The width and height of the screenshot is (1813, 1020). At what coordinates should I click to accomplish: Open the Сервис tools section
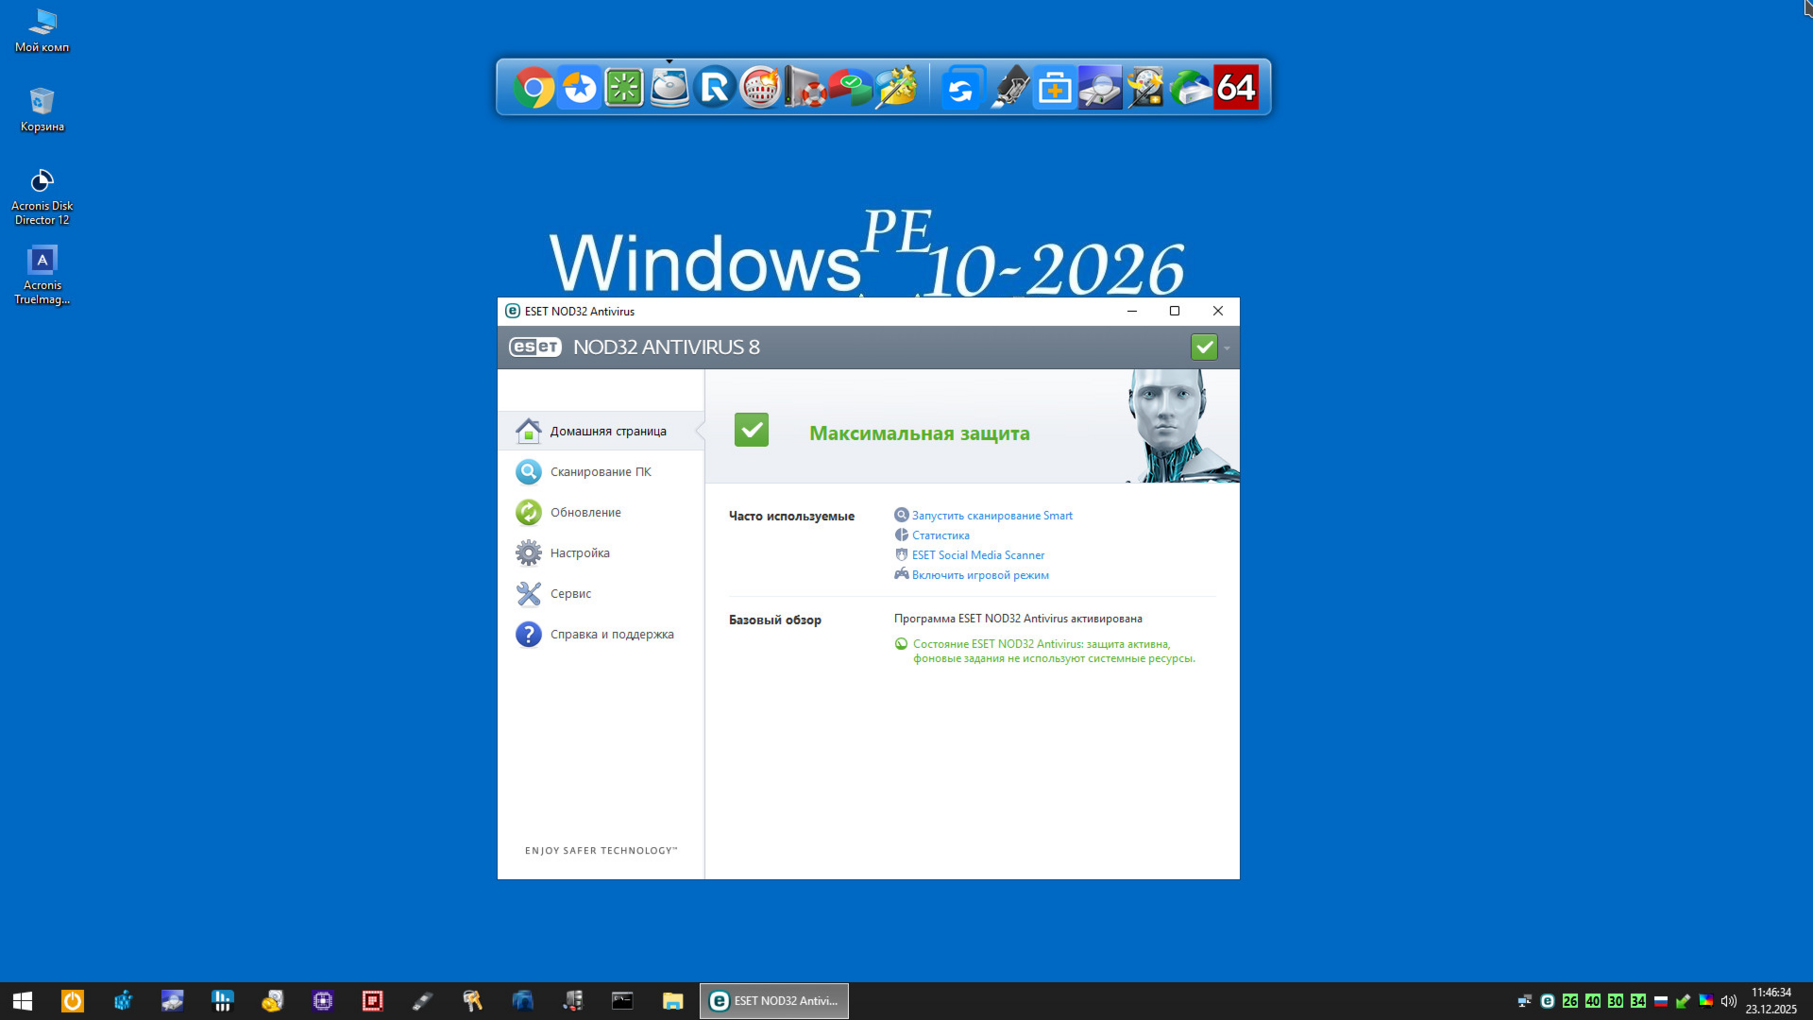[x=570, y=593]
